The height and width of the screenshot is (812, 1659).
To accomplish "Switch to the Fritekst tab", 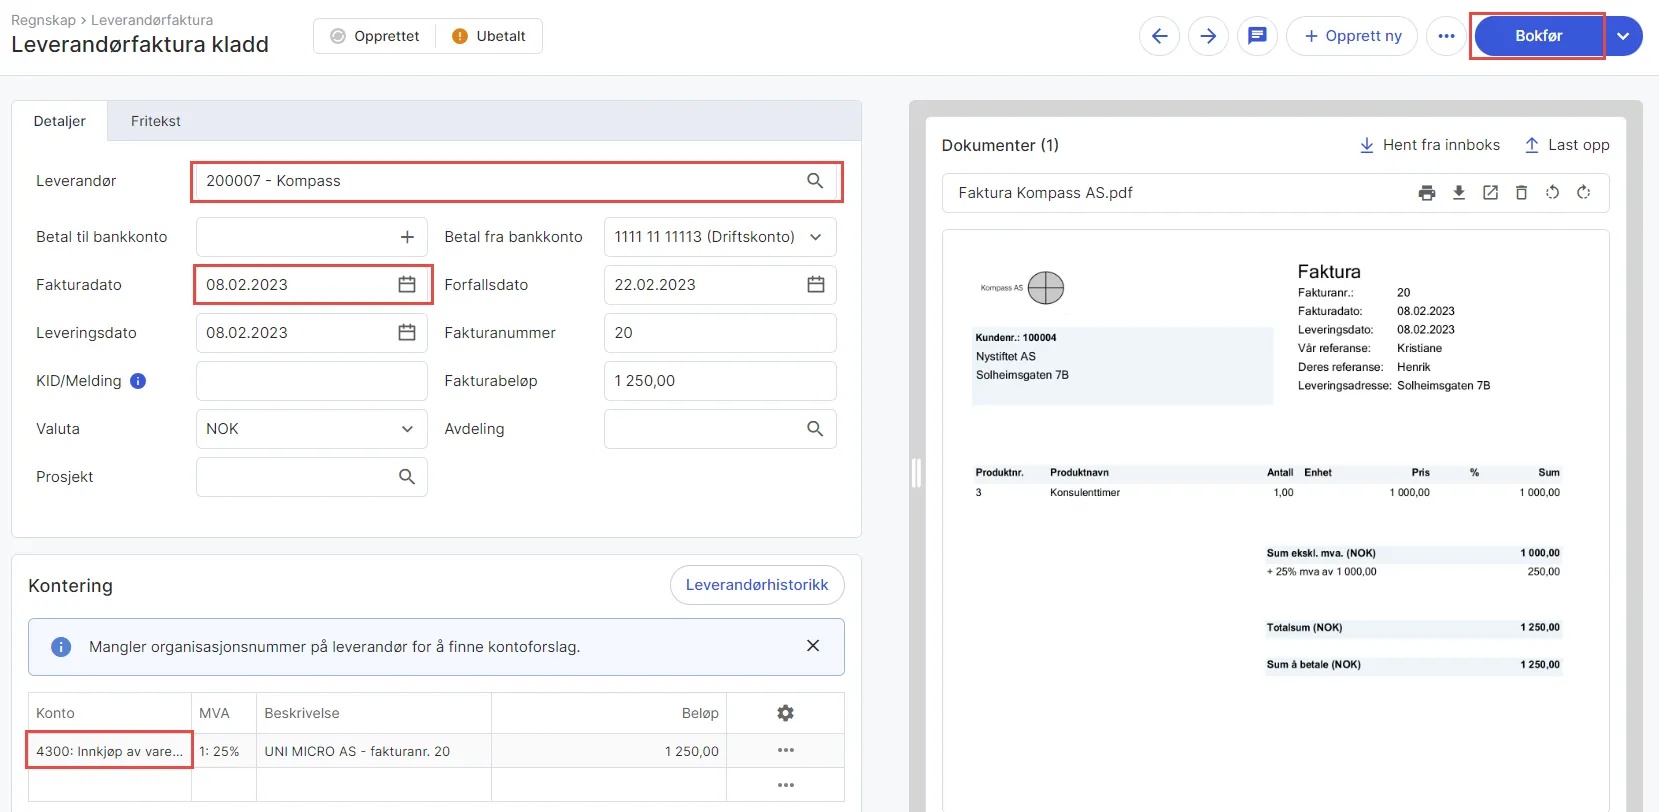I will (156, 121).
